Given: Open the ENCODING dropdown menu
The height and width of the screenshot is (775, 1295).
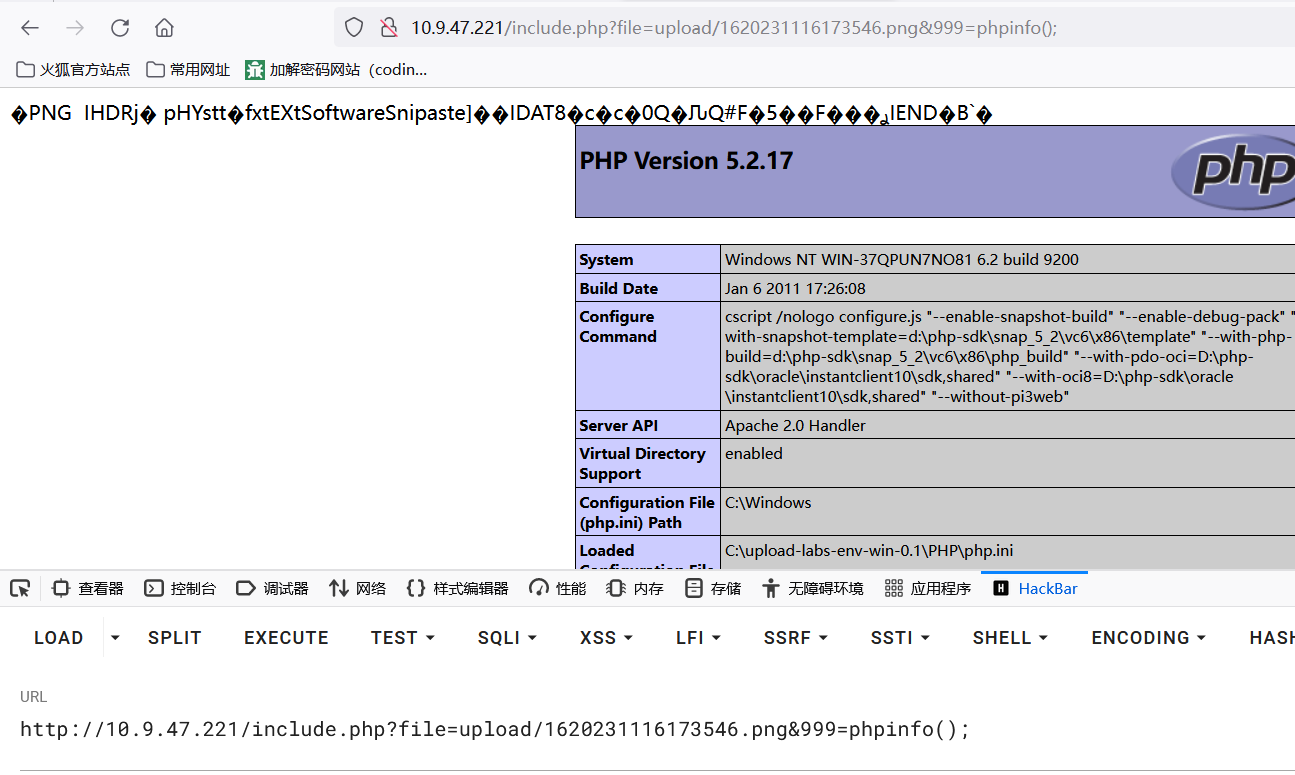Looking at the screenshot, I should 1148,638.
